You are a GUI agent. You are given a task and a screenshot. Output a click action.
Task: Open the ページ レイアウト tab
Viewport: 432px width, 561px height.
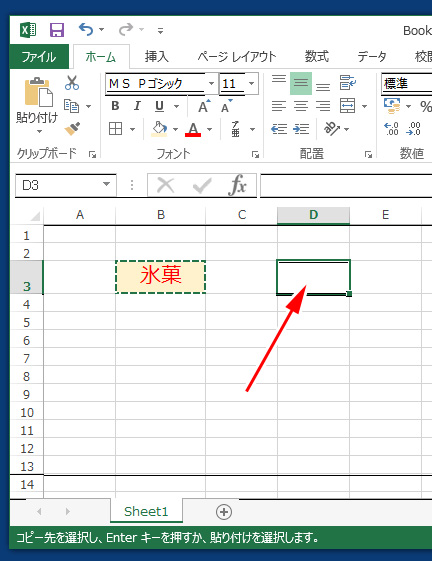(x=237, y=57)
